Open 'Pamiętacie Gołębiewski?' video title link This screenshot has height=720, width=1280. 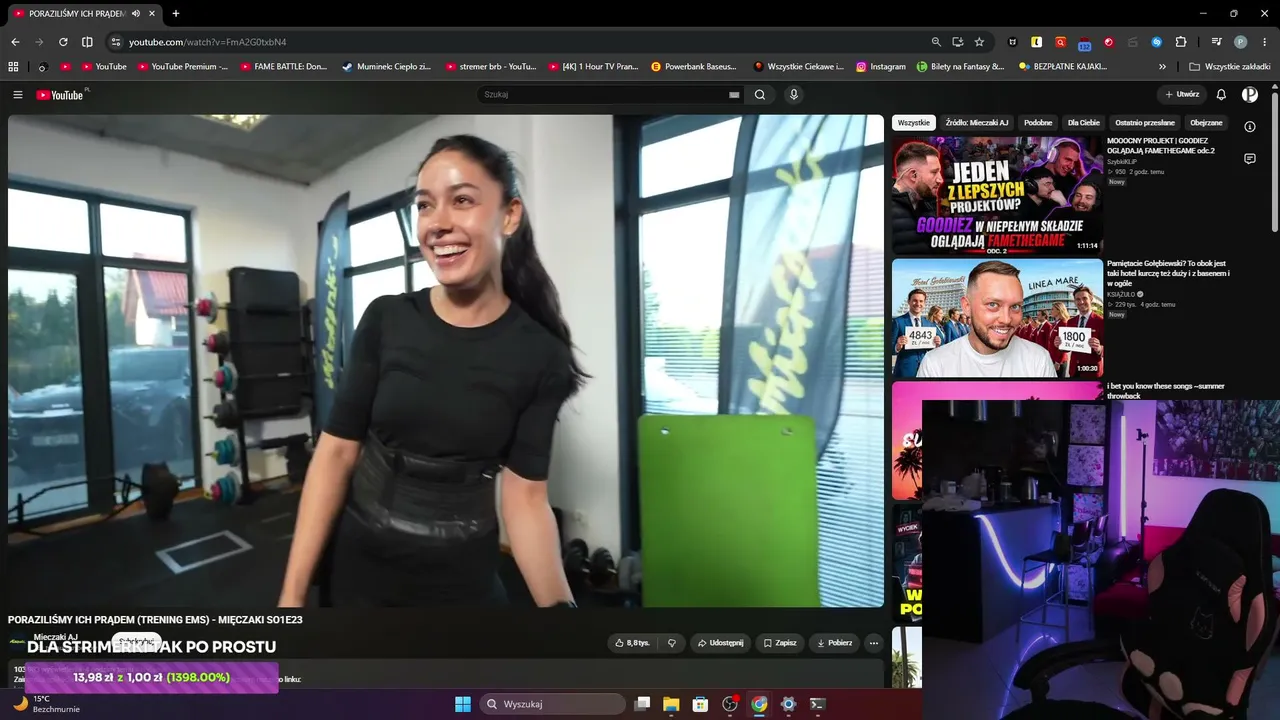click(1168, 273)
